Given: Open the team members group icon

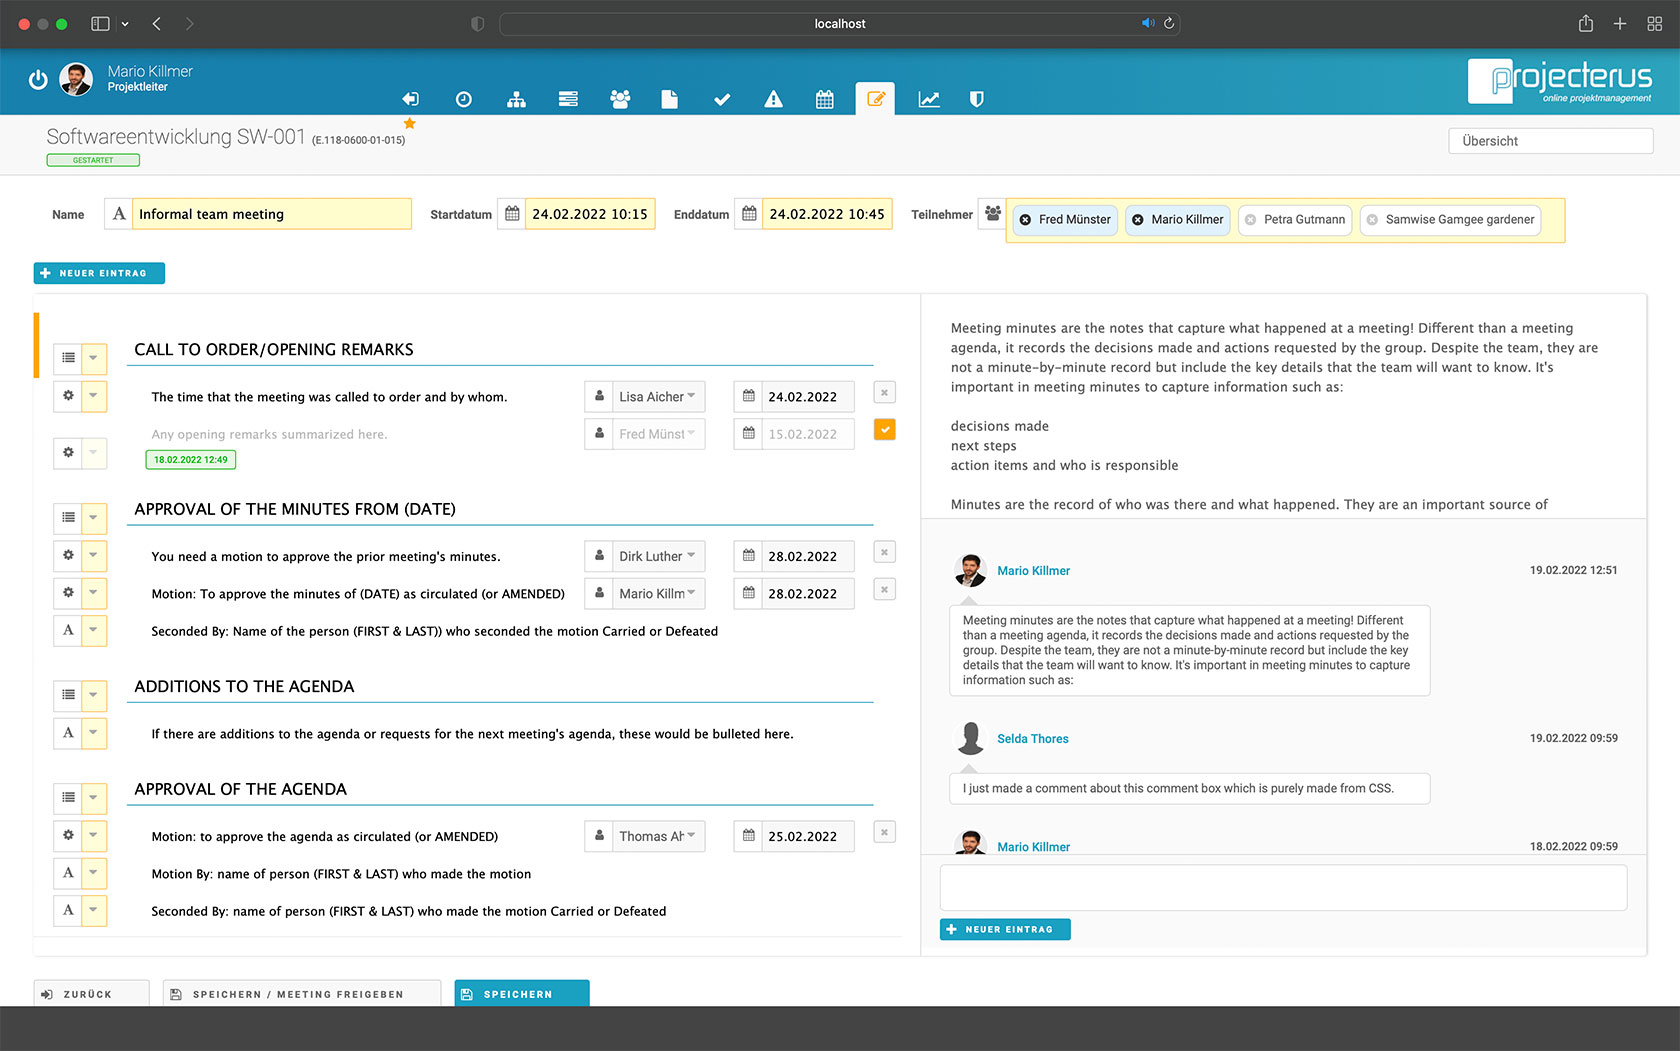Looking at the screenshot, I should pos(620,99).
